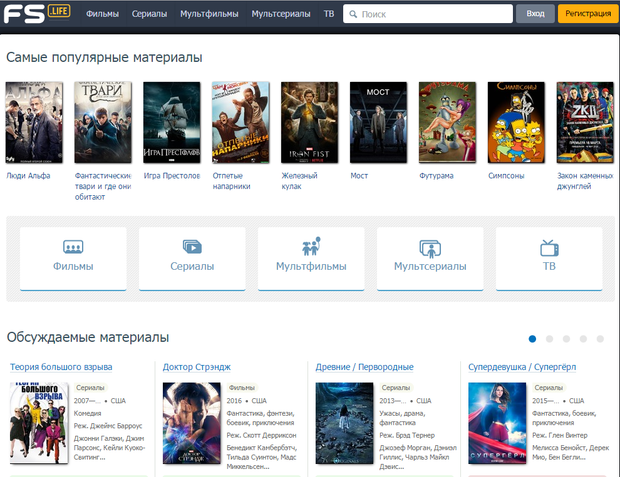Image resolution: width=620 pixels, height=477 pixels.
Task: Open the ТВ category icon tile
Action: coord(548,258)
